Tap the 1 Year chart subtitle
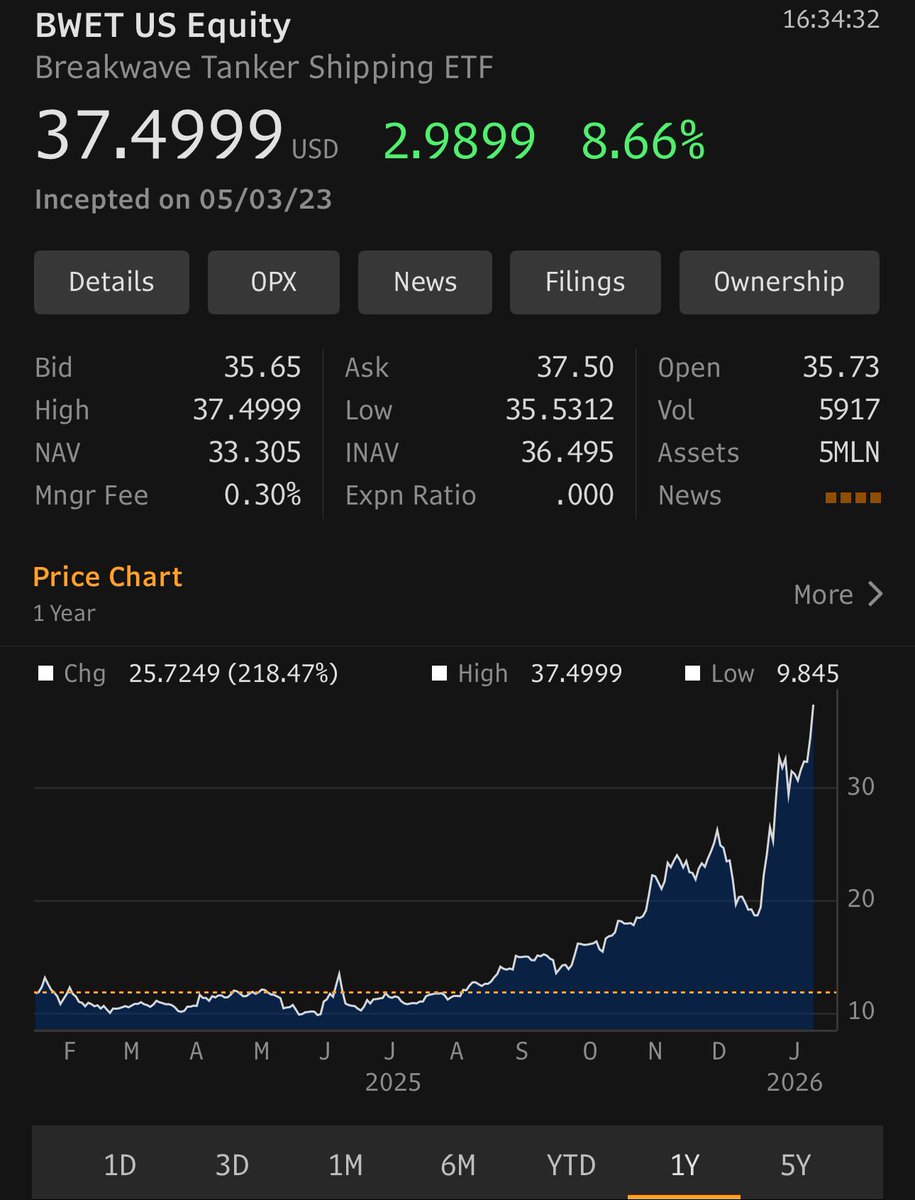This screenshot has width=915, height=1200. 64,614
